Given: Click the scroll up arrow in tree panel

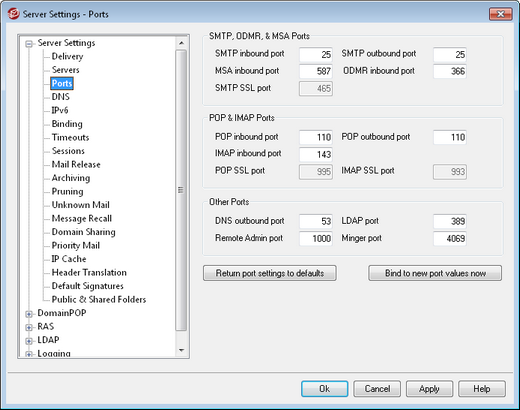Looking at the screenshot, I should (181, 43).
